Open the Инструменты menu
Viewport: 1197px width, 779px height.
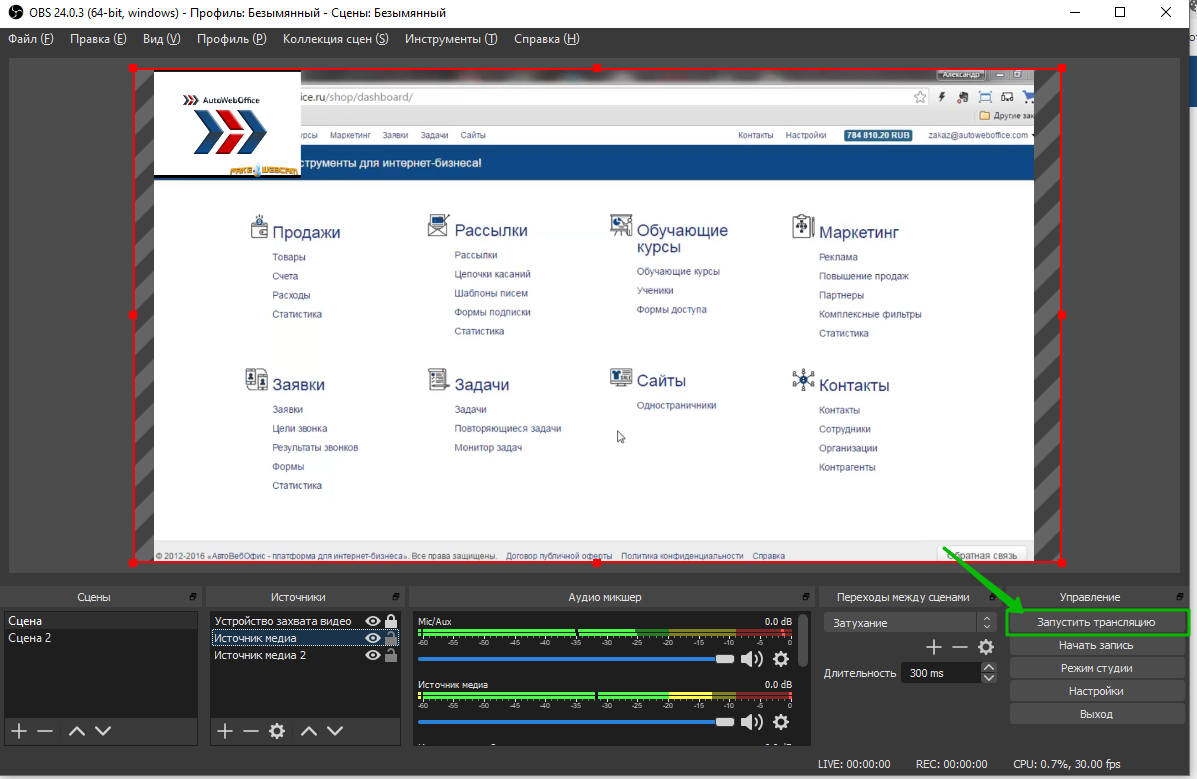pos(450,39)
